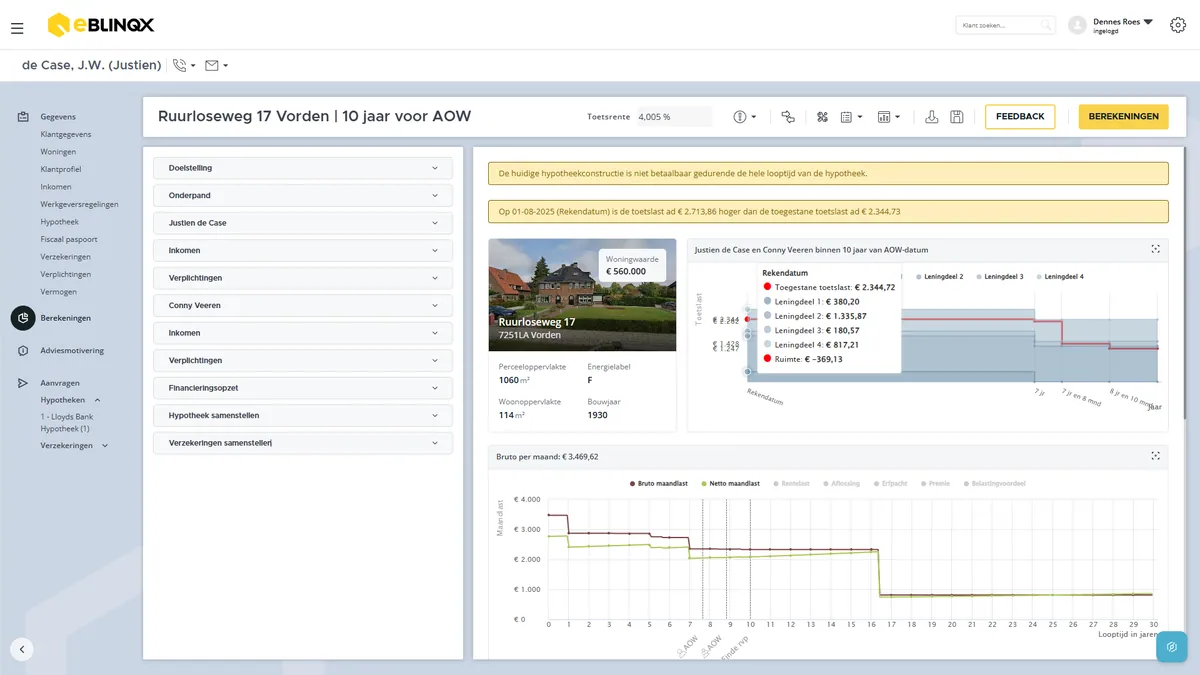Expand the Verzekeringen samensteller section
This screenshot has width=1200, height=675.
click(303, 442)
